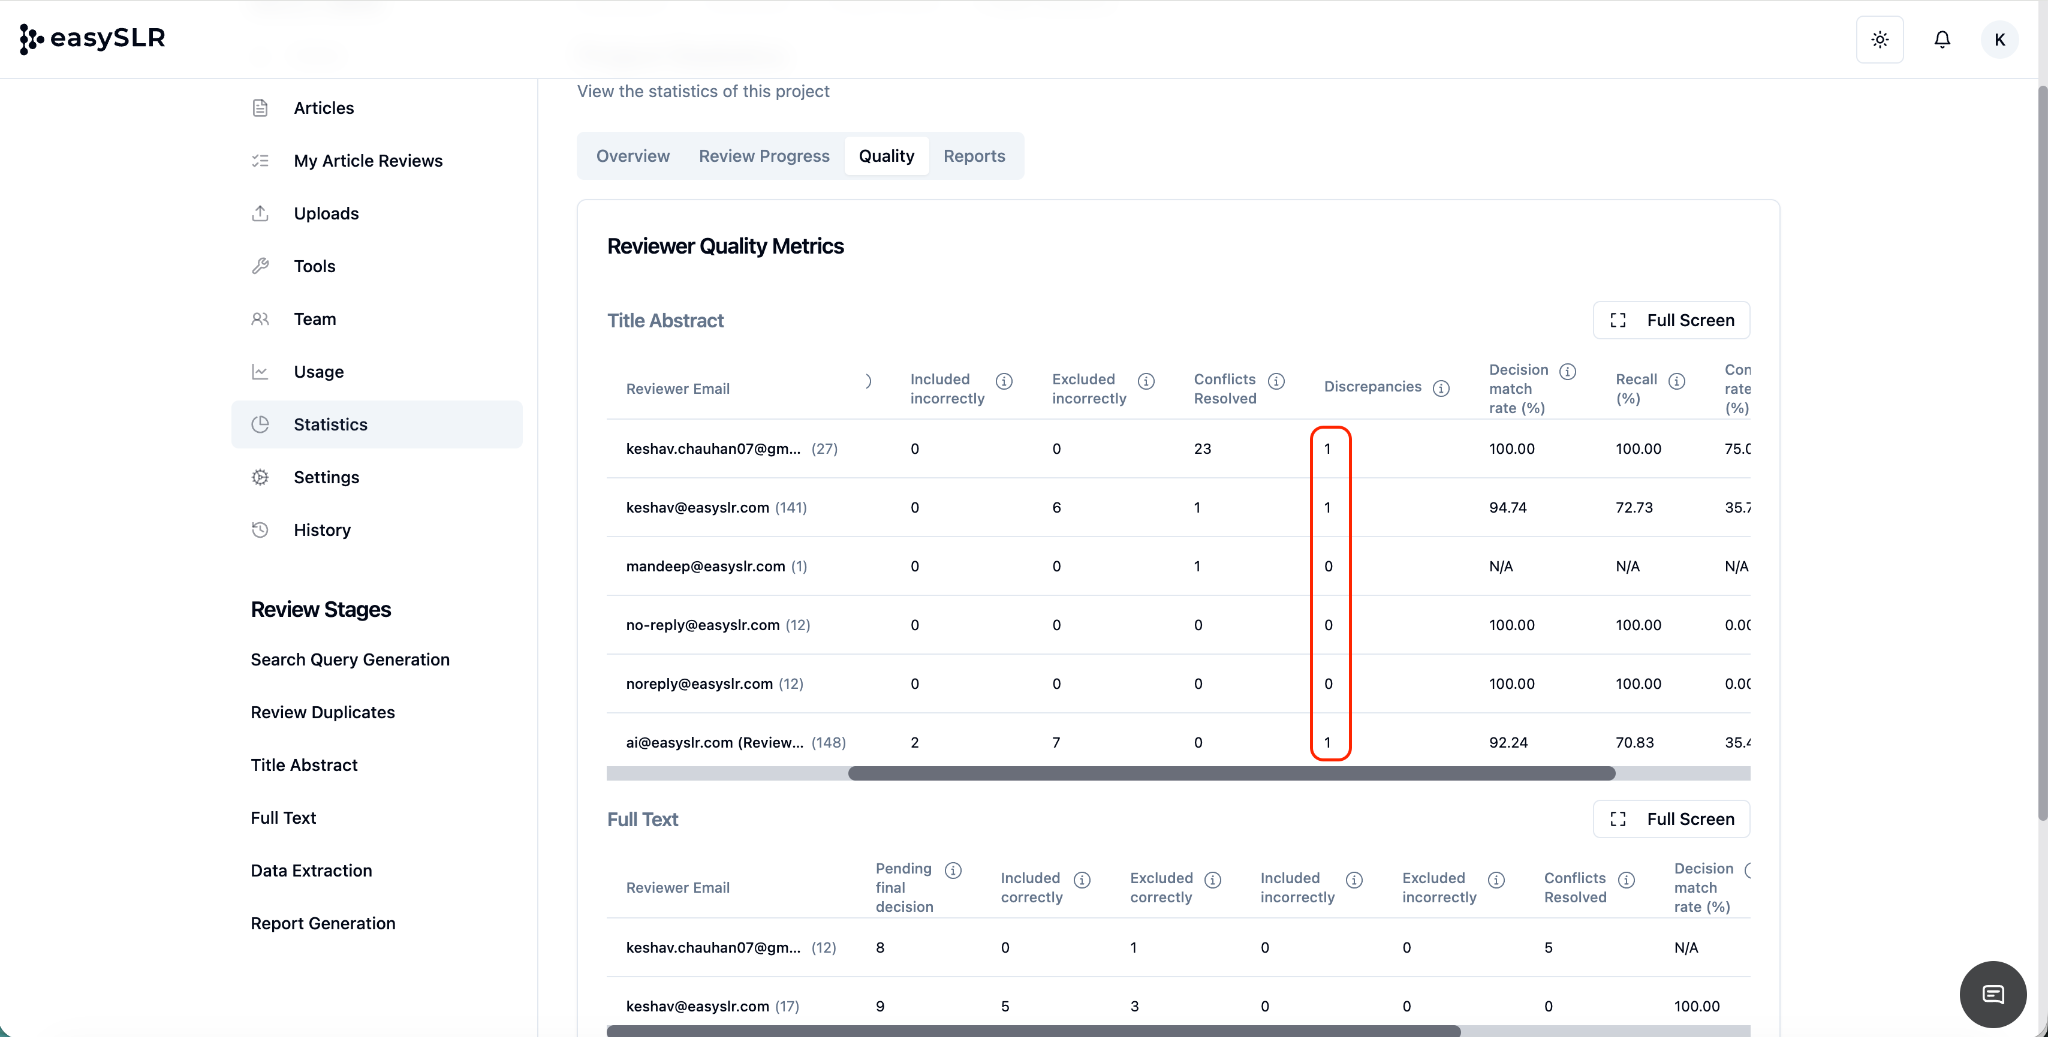This screenshot has height=1037, width=2048.
Task: Toggle the light/dark theme sun icon
Action: tap(1880, 40)
